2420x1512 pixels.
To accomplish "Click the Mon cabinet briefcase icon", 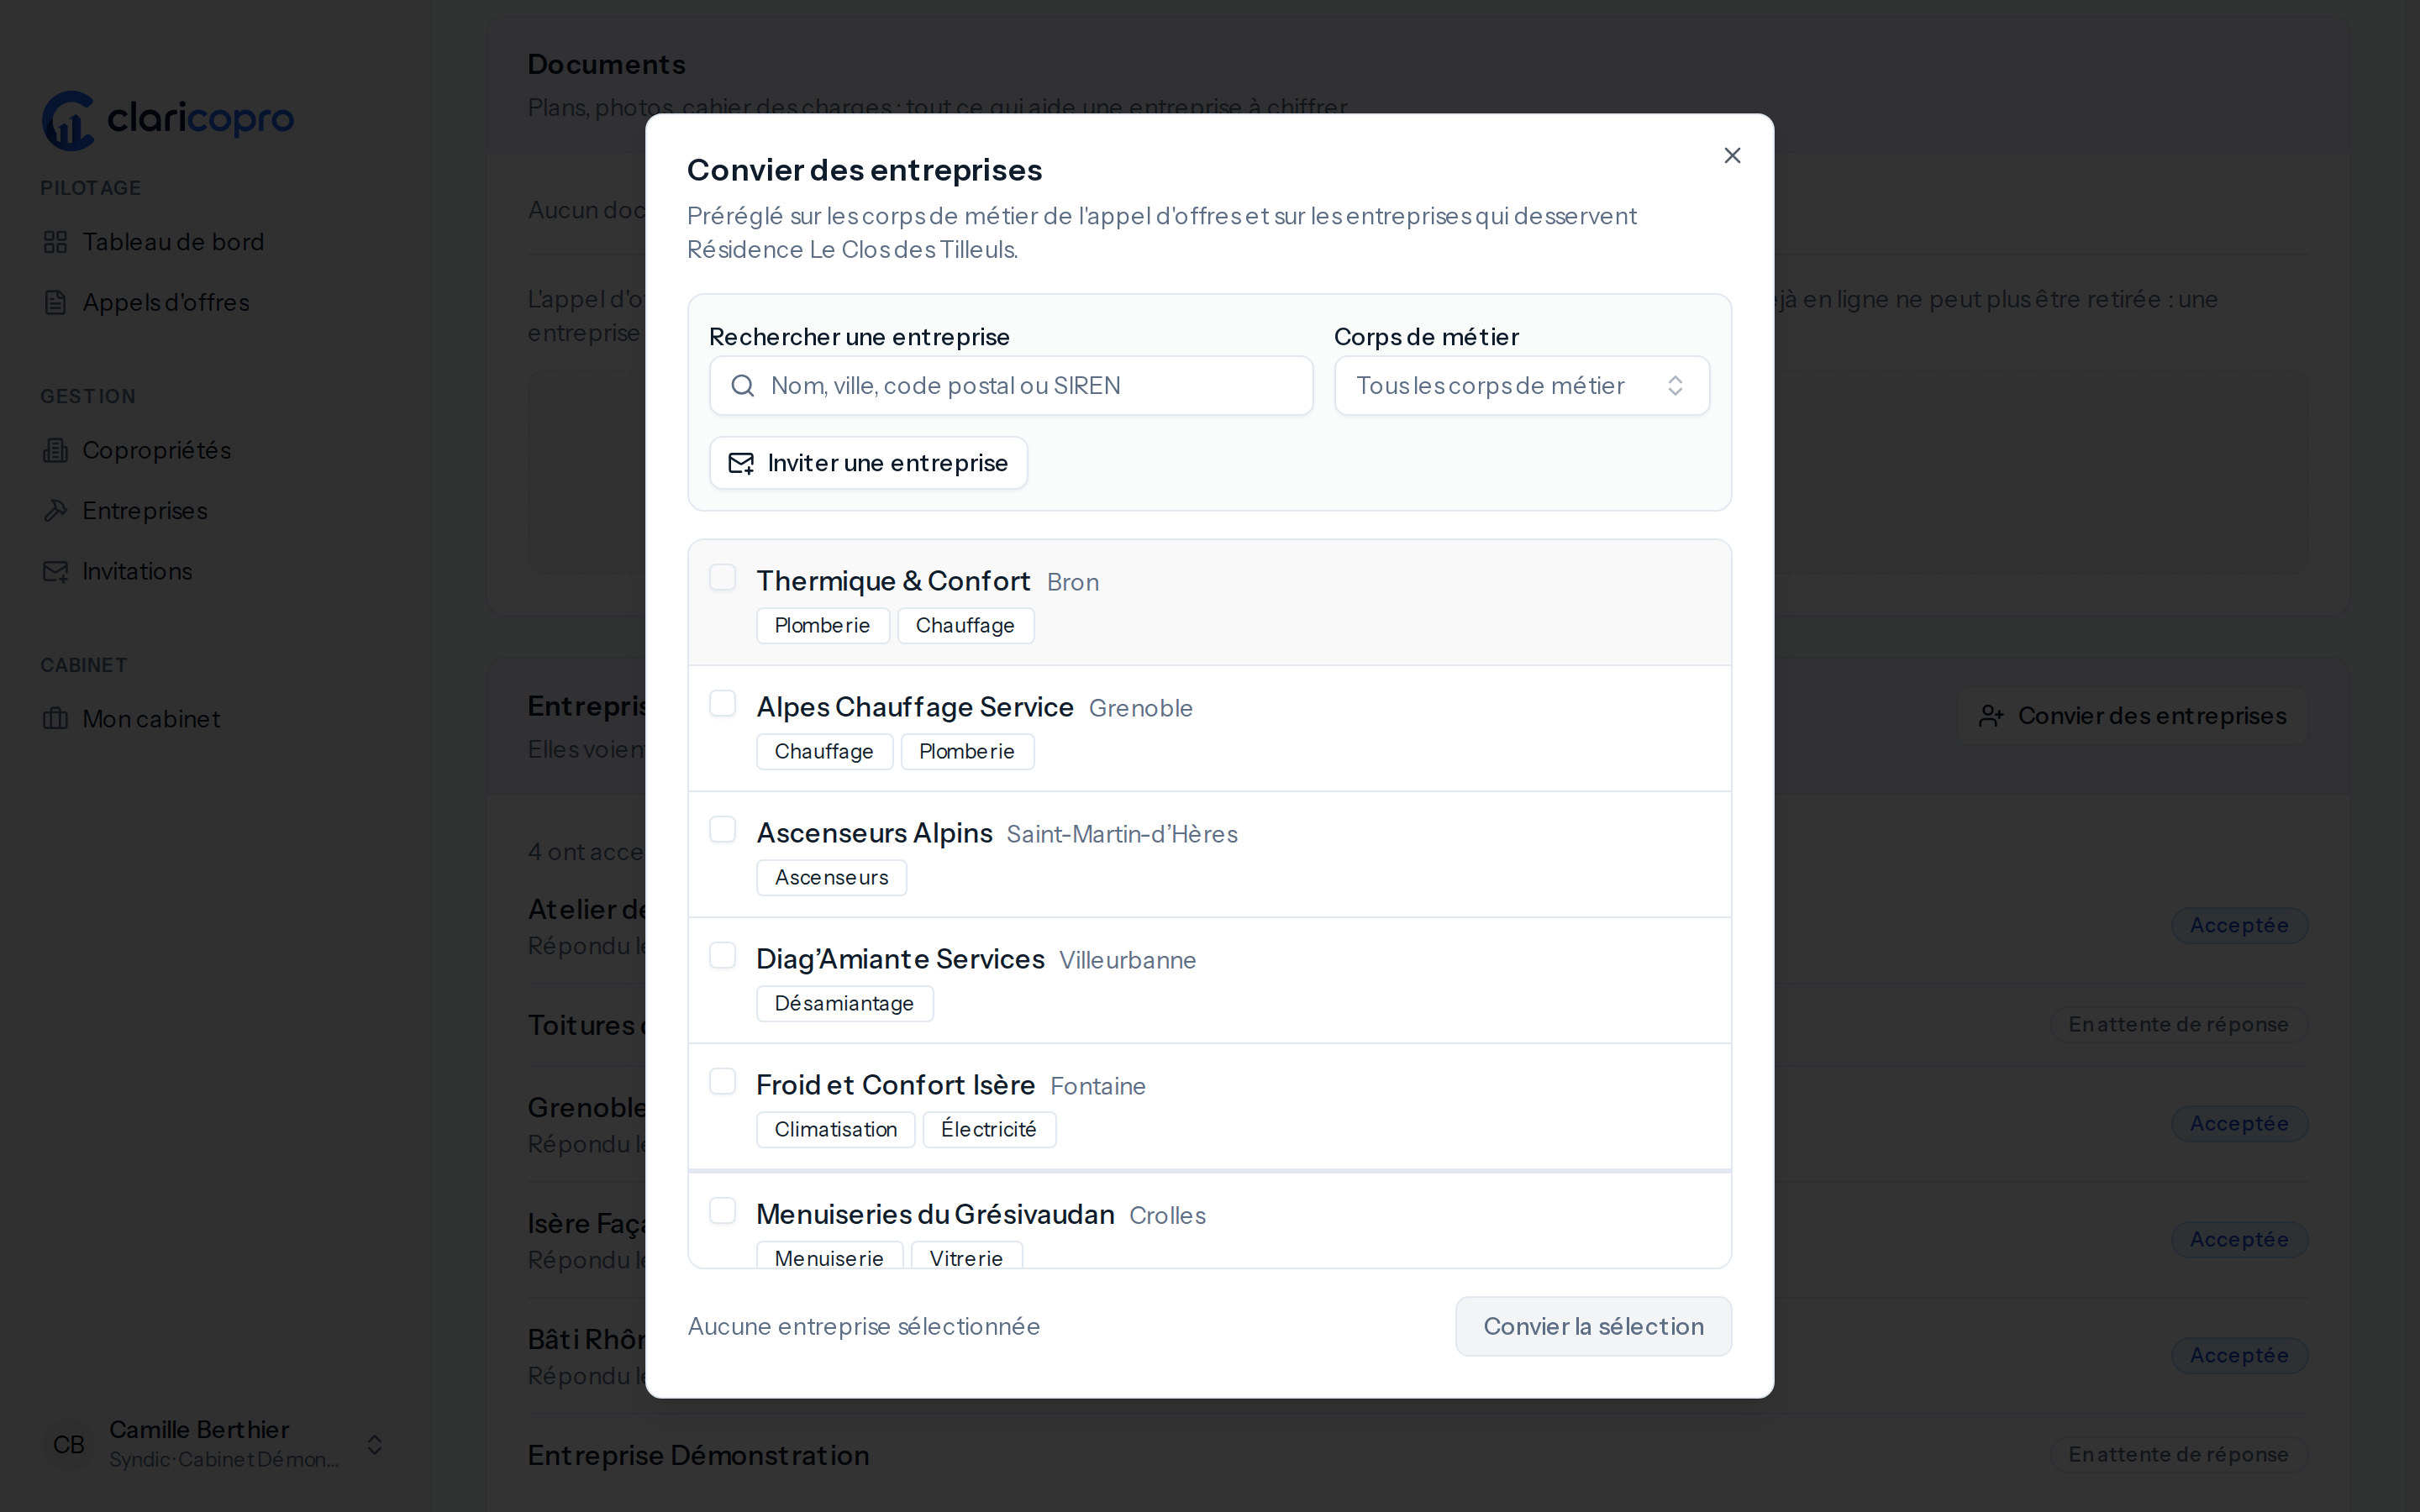I will (56, 719).
